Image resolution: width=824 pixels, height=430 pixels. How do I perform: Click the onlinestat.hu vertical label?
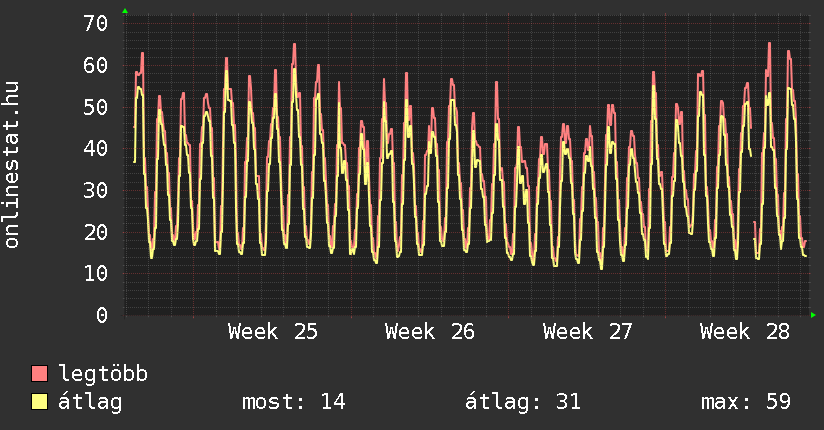[11, 165]
